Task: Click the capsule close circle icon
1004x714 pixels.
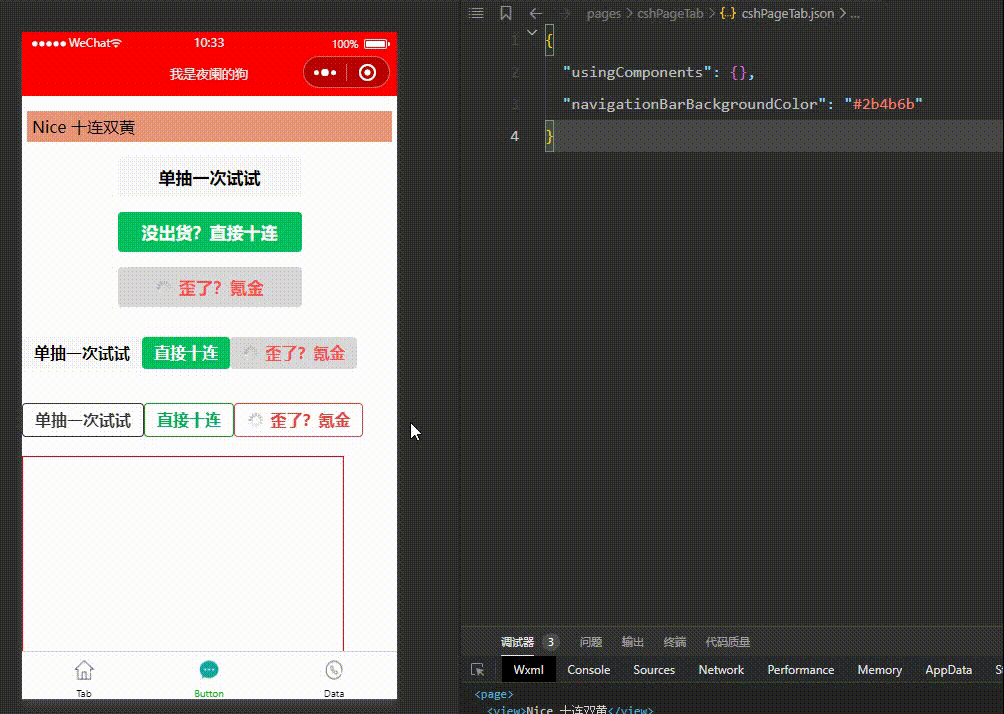Action: [367, 73]
